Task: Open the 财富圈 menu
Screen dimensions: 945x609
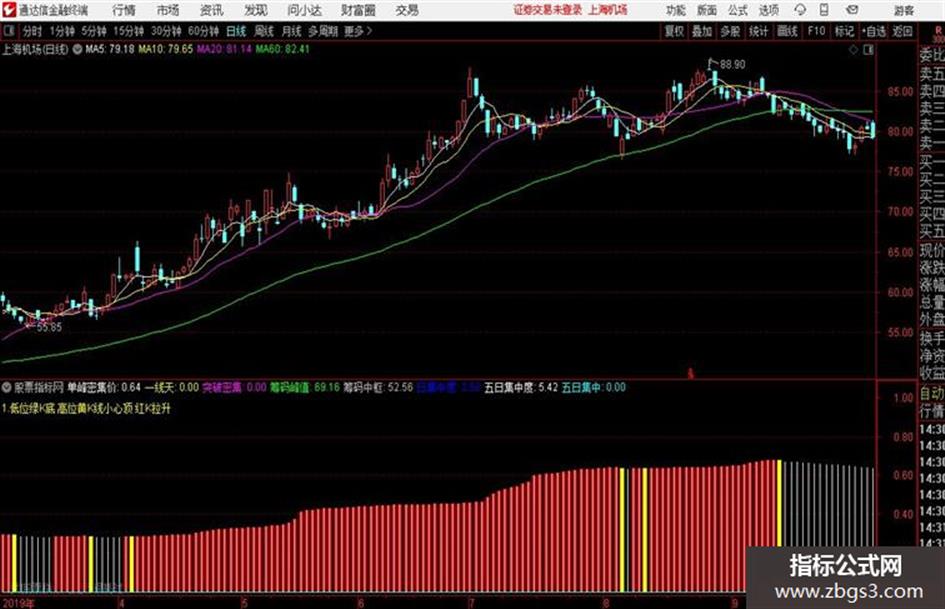Action: pos(358,10)
